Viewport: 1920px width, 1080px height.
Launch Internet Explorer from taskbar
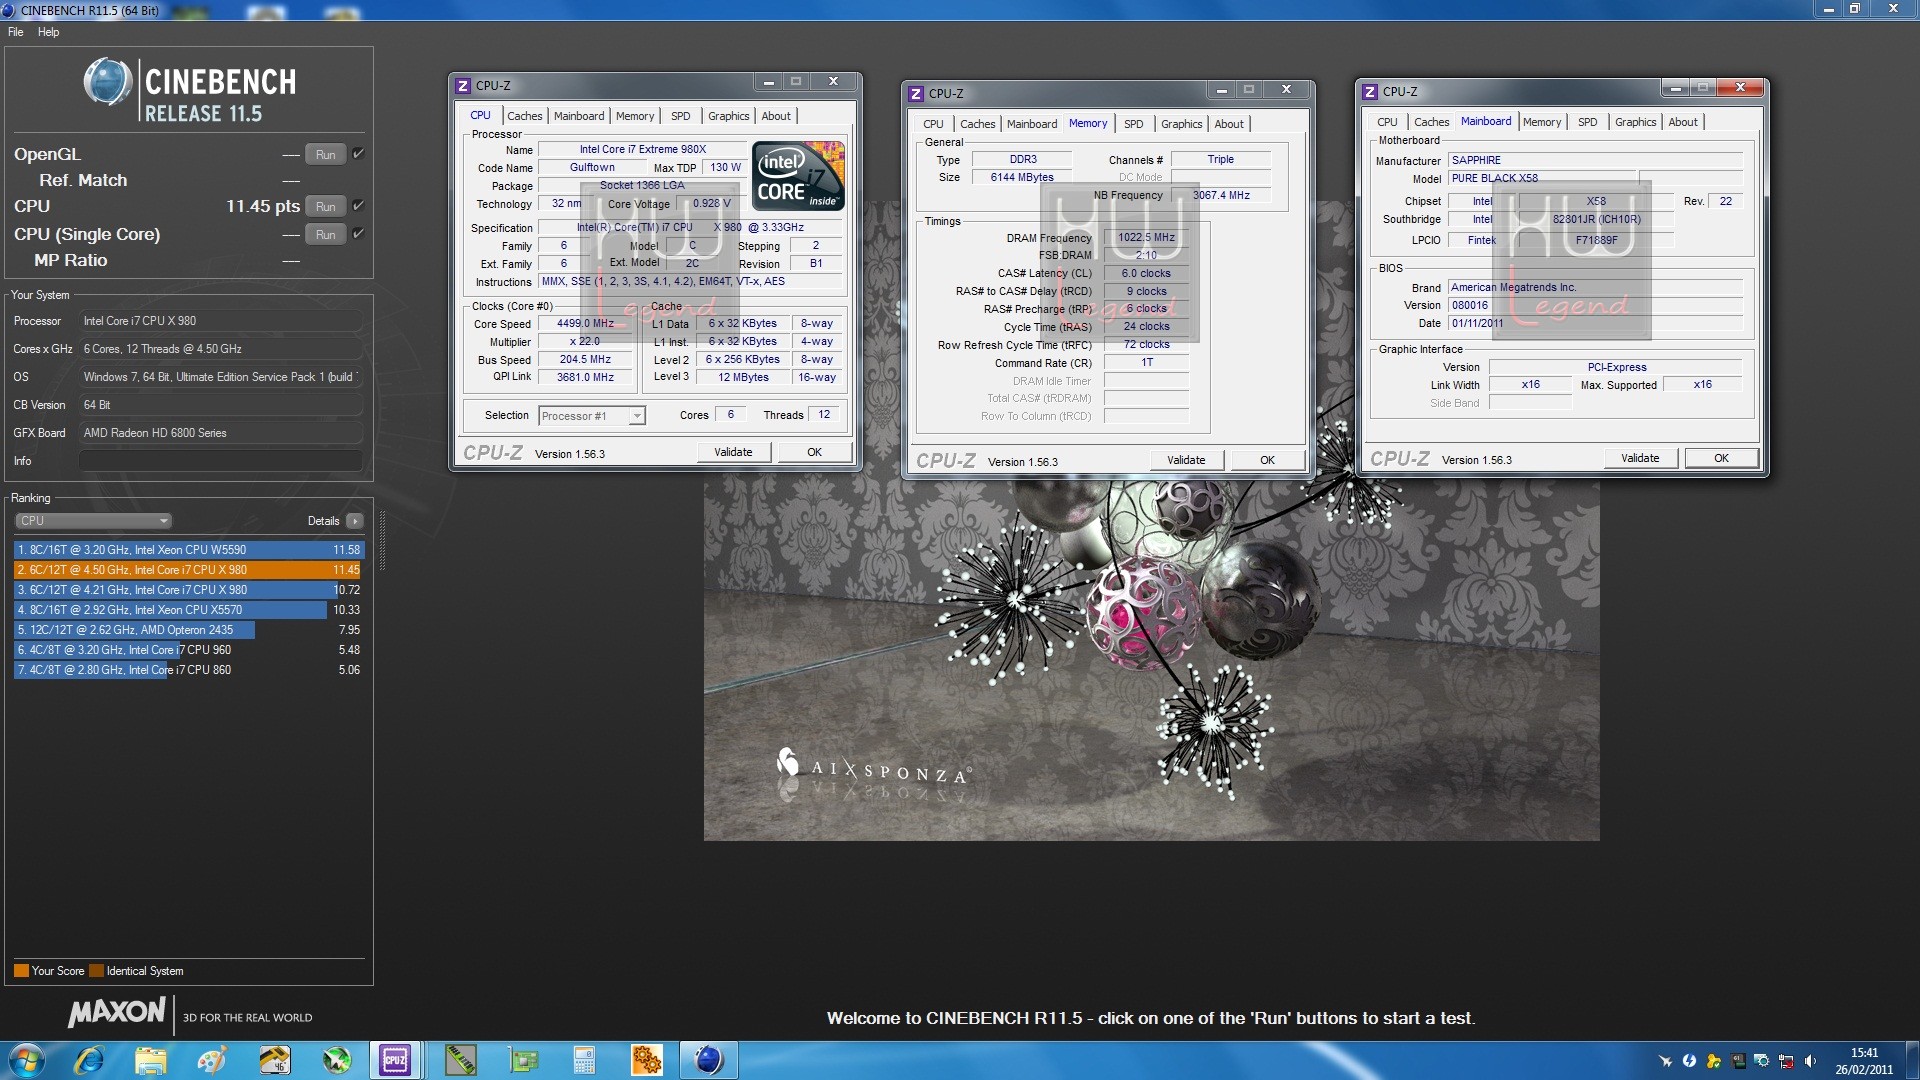[x=89, y=1060]
